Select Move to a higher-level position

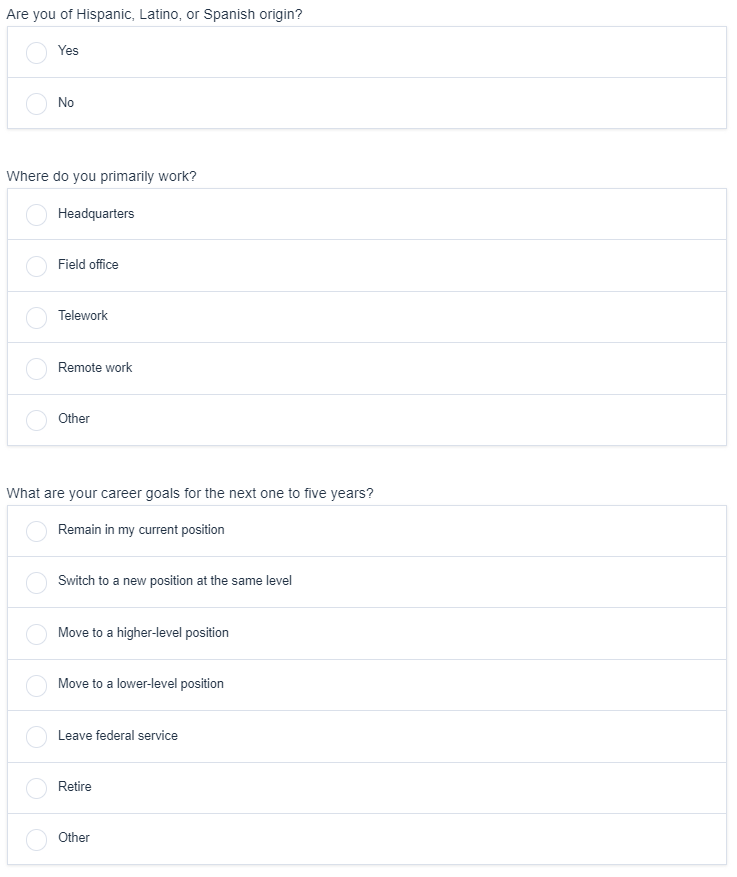pos(37,634)
